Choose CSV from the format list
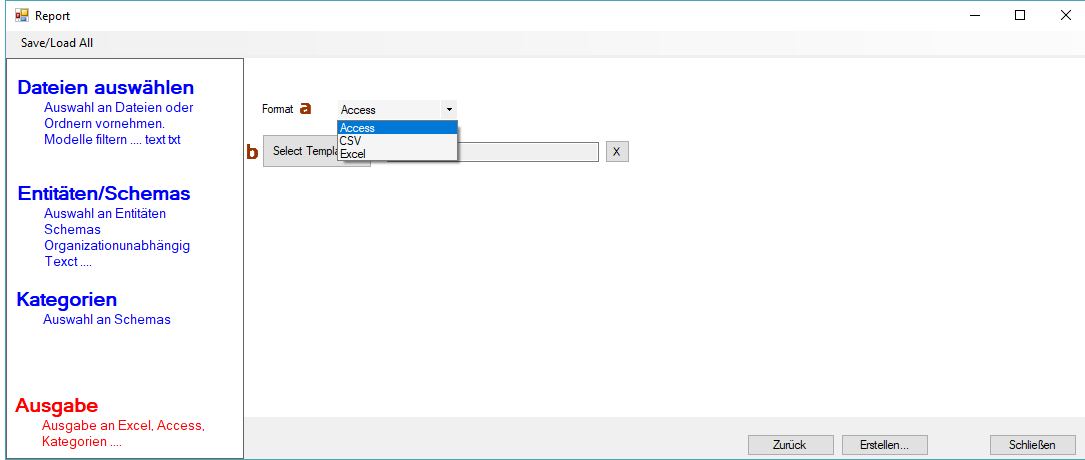Image resolution: width=1085 pixels, height=460 pixels. [x=397, y=140]
